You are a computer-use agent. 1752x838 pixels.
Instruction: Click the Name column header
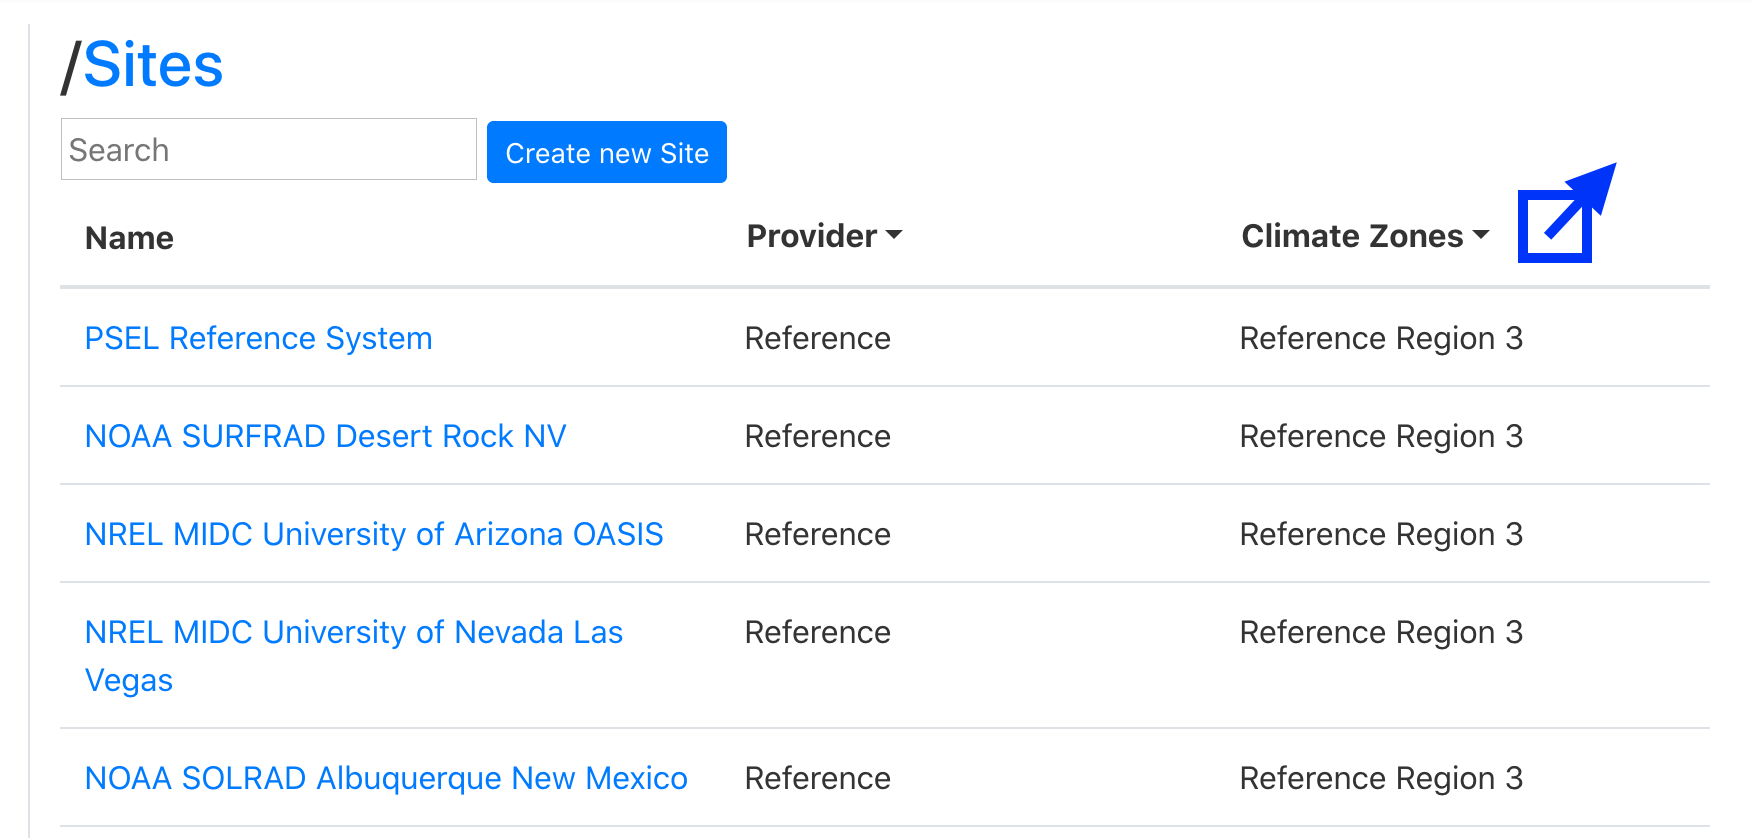pyautogui.click(x=128, y=238)
